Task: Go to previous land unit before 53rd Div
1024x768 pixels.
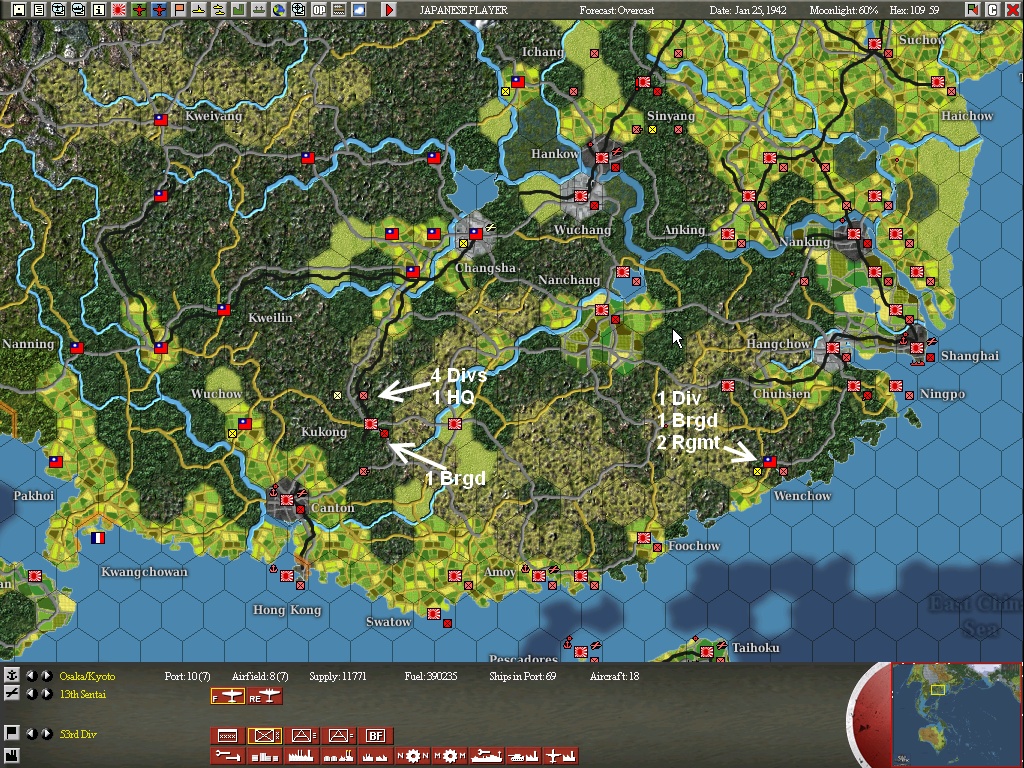Action: click(x=31, y=733)
